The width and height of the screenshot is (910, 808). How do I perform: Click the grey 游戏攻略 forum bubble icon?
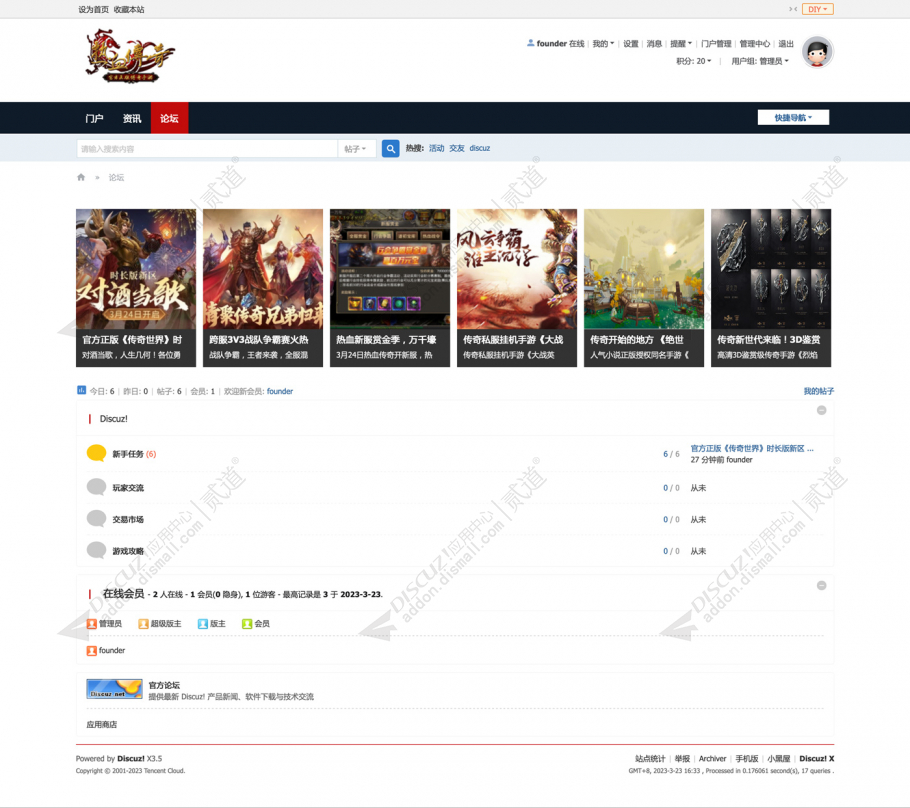96,550
